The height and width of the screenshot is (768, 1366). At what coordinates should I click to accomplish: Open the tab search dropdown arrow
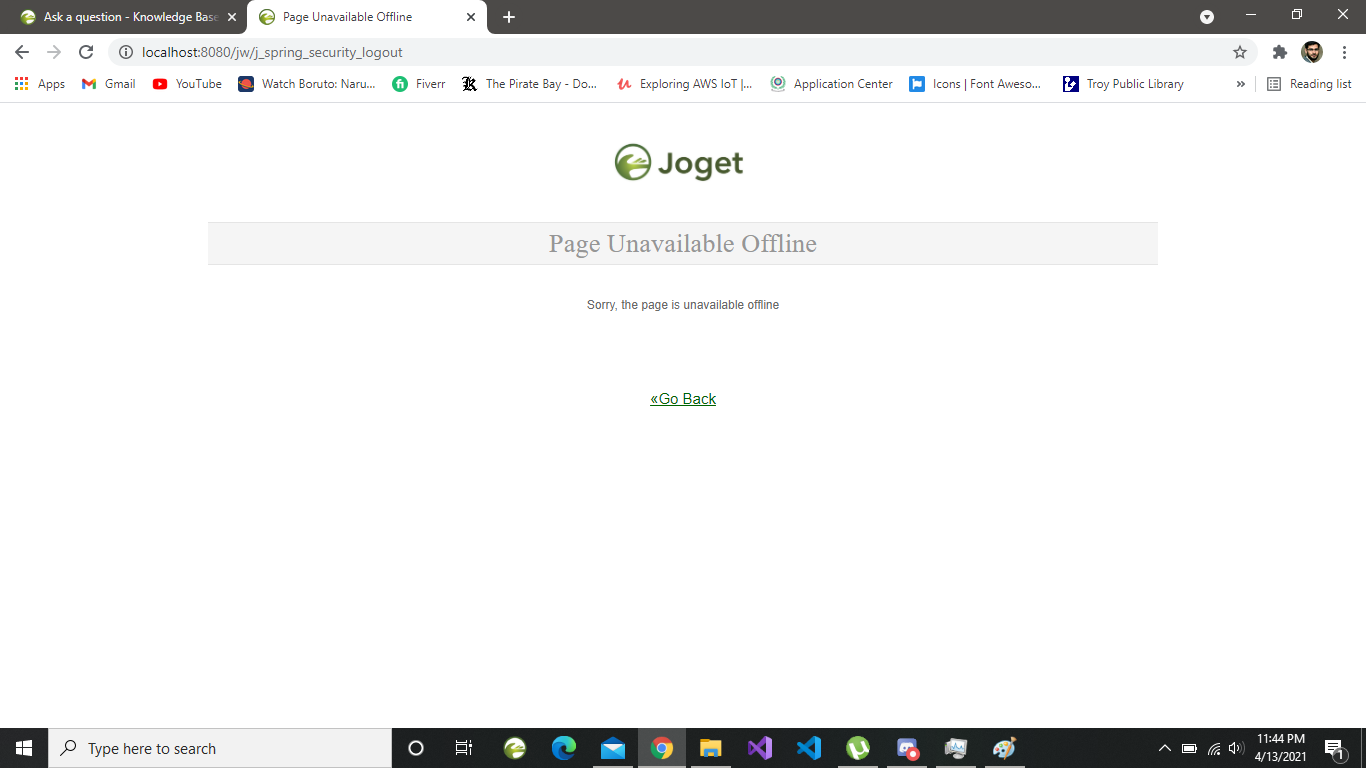(1207, 17)
